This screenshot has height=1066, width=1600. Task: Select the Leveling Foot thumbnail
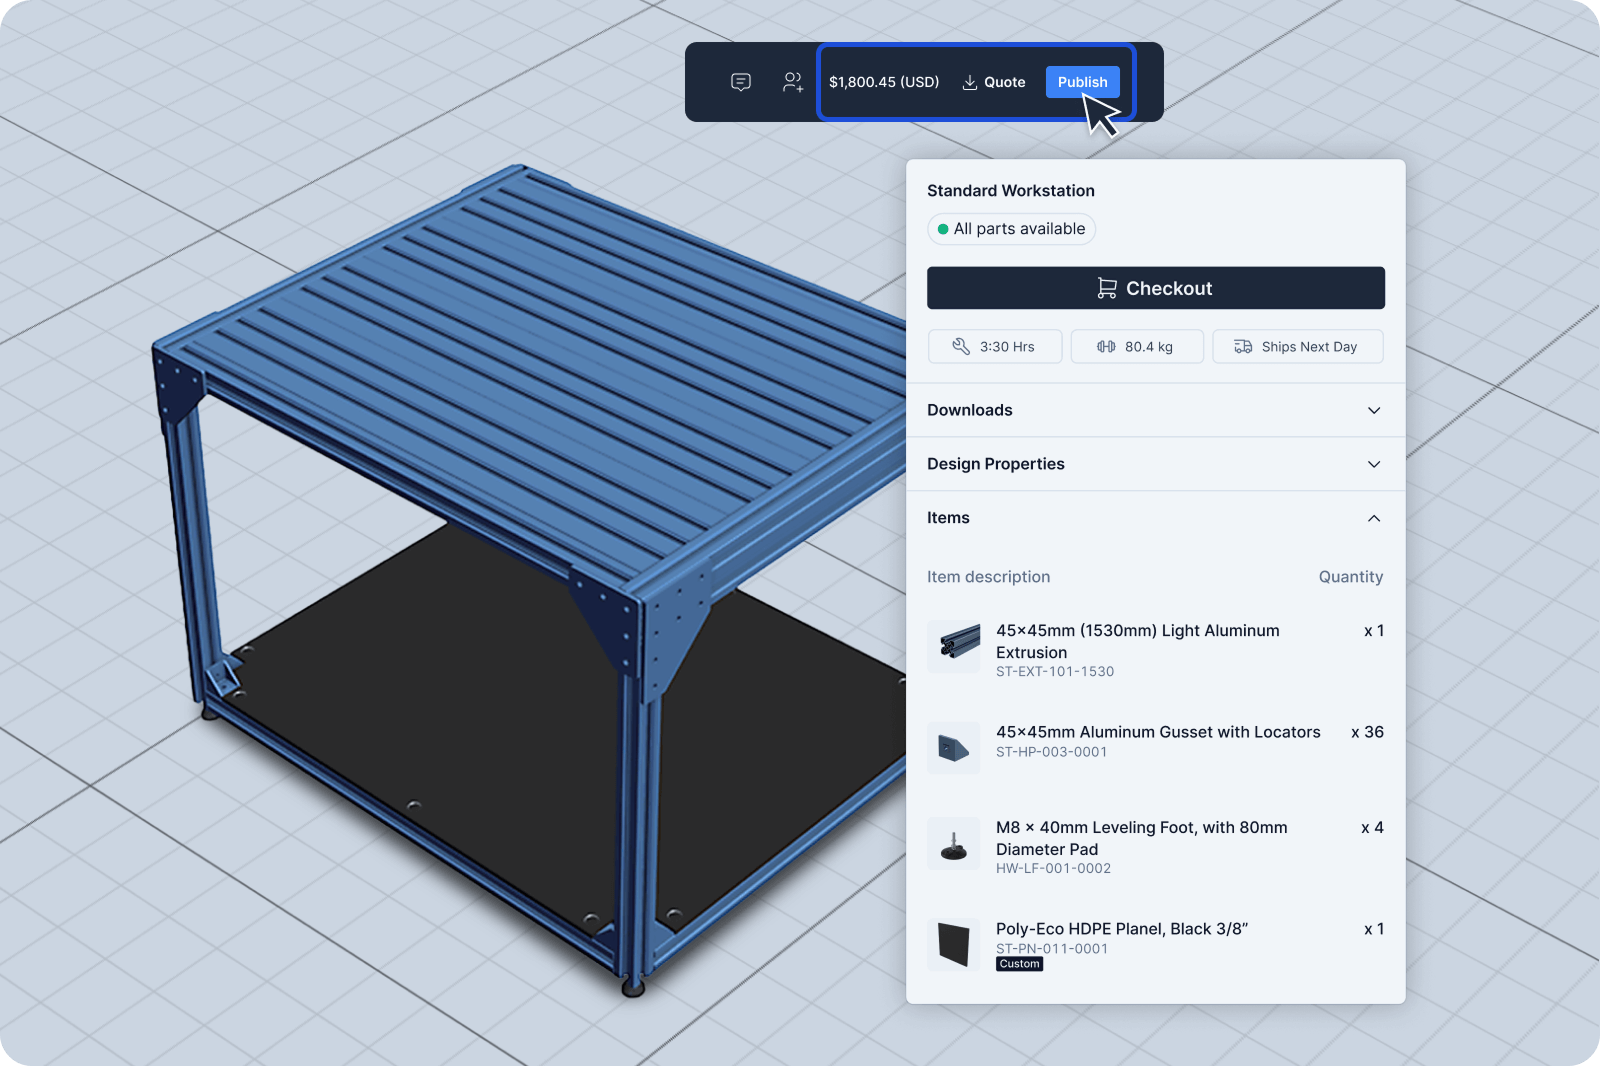click(x=953, y=844)
